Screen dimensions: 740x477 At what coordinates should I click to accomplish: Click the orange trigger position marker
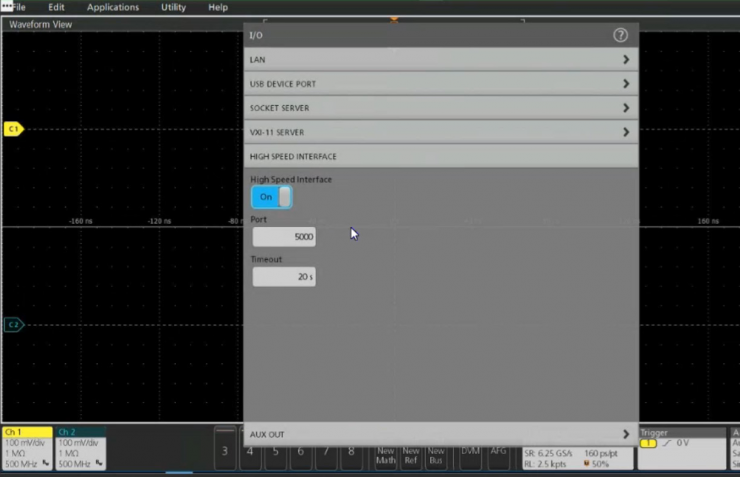click(x=394, y=19)
